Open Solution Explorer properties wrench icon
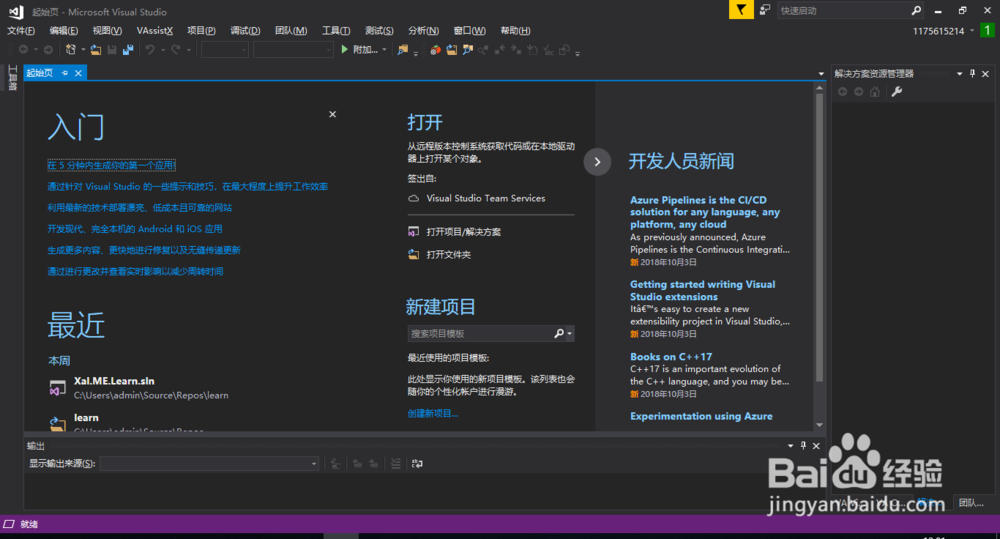This screenshot has width=1000, height=539. [x=897, y=92]
